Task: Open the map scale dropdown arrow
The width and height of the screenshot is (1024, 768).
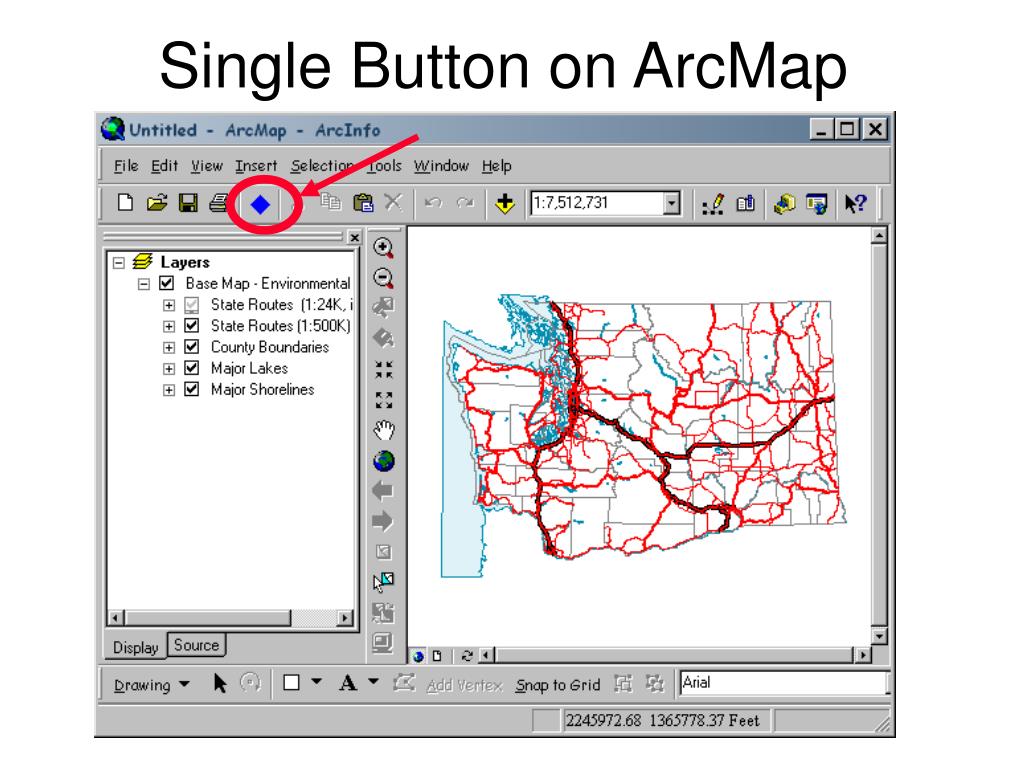Action: [x=671, y=203]
